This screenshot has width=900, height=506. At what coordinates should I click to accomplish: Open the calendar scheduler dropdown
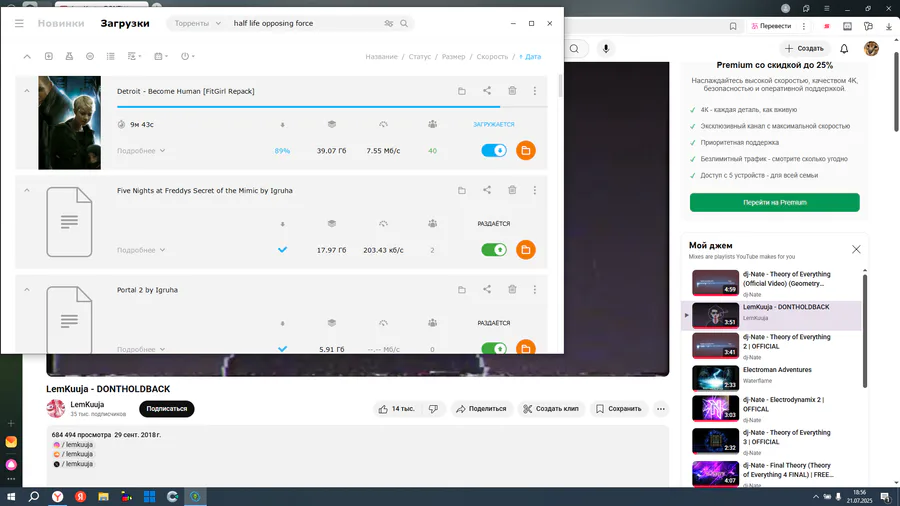pyautogui.click(x=161, y=56)
